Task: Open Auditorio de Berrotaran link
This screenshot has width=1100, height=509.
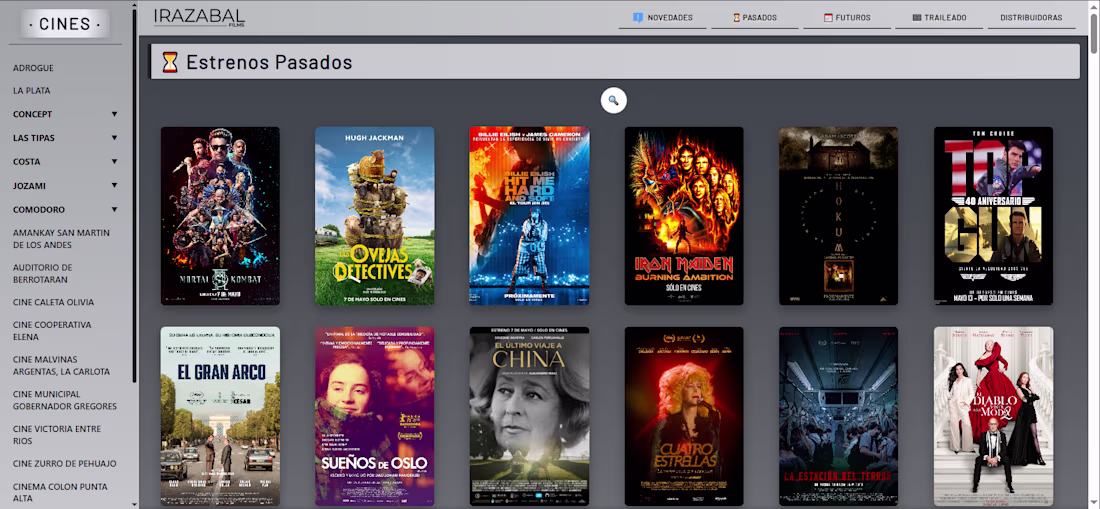Action: click(x=42, y=273)
